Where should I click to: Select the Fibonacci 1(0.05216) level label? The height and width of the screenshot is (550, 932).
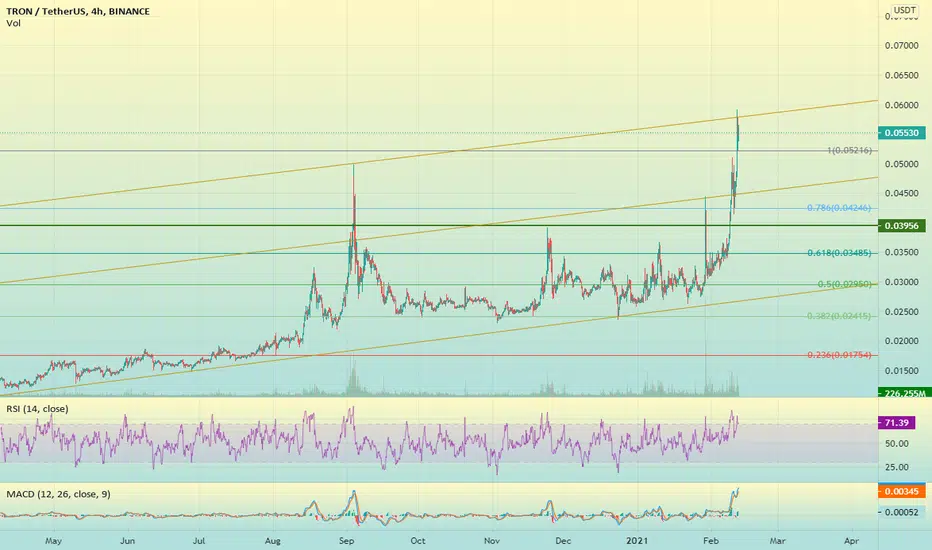pos(849,150)
